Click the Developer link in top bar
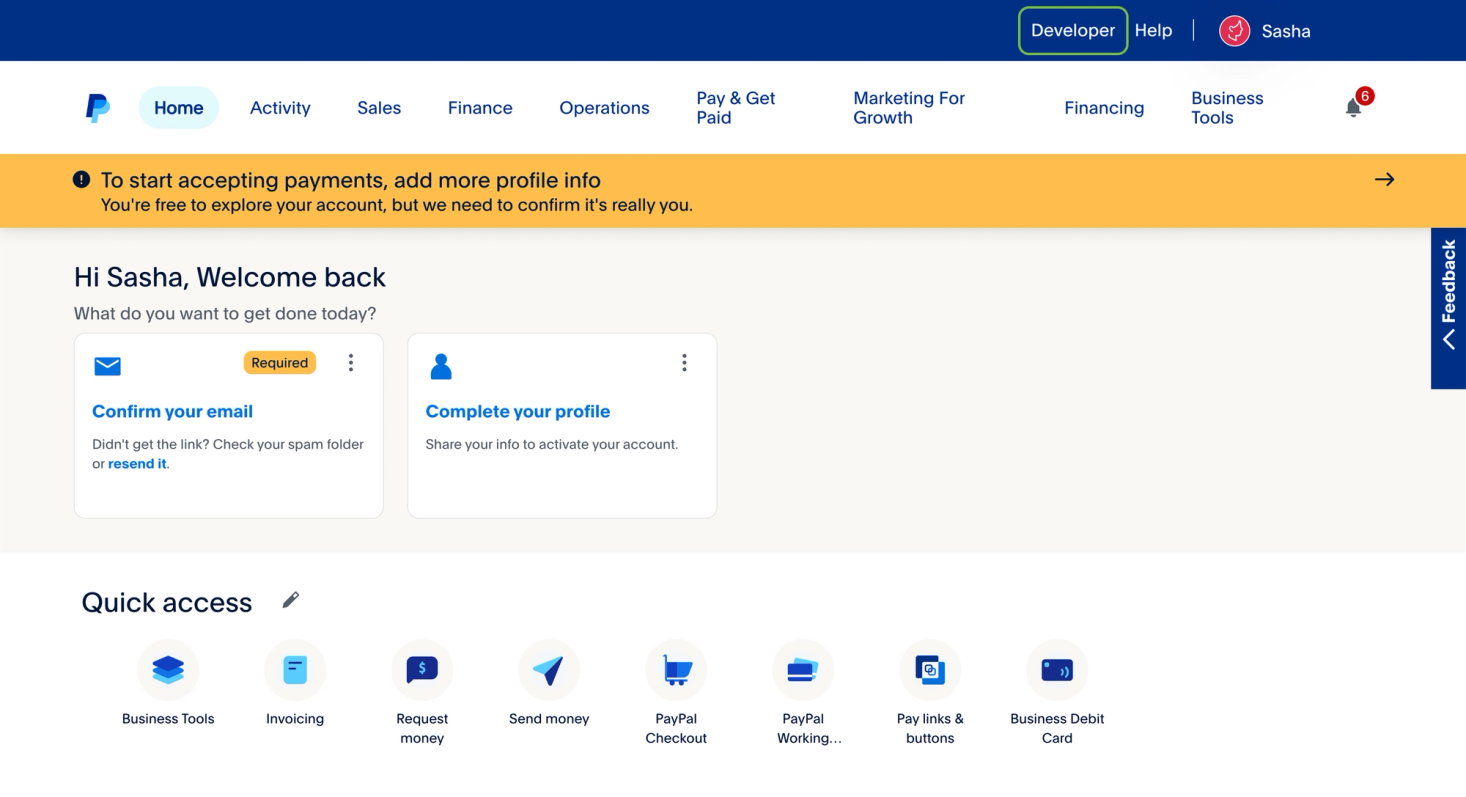 point(1073,31)
